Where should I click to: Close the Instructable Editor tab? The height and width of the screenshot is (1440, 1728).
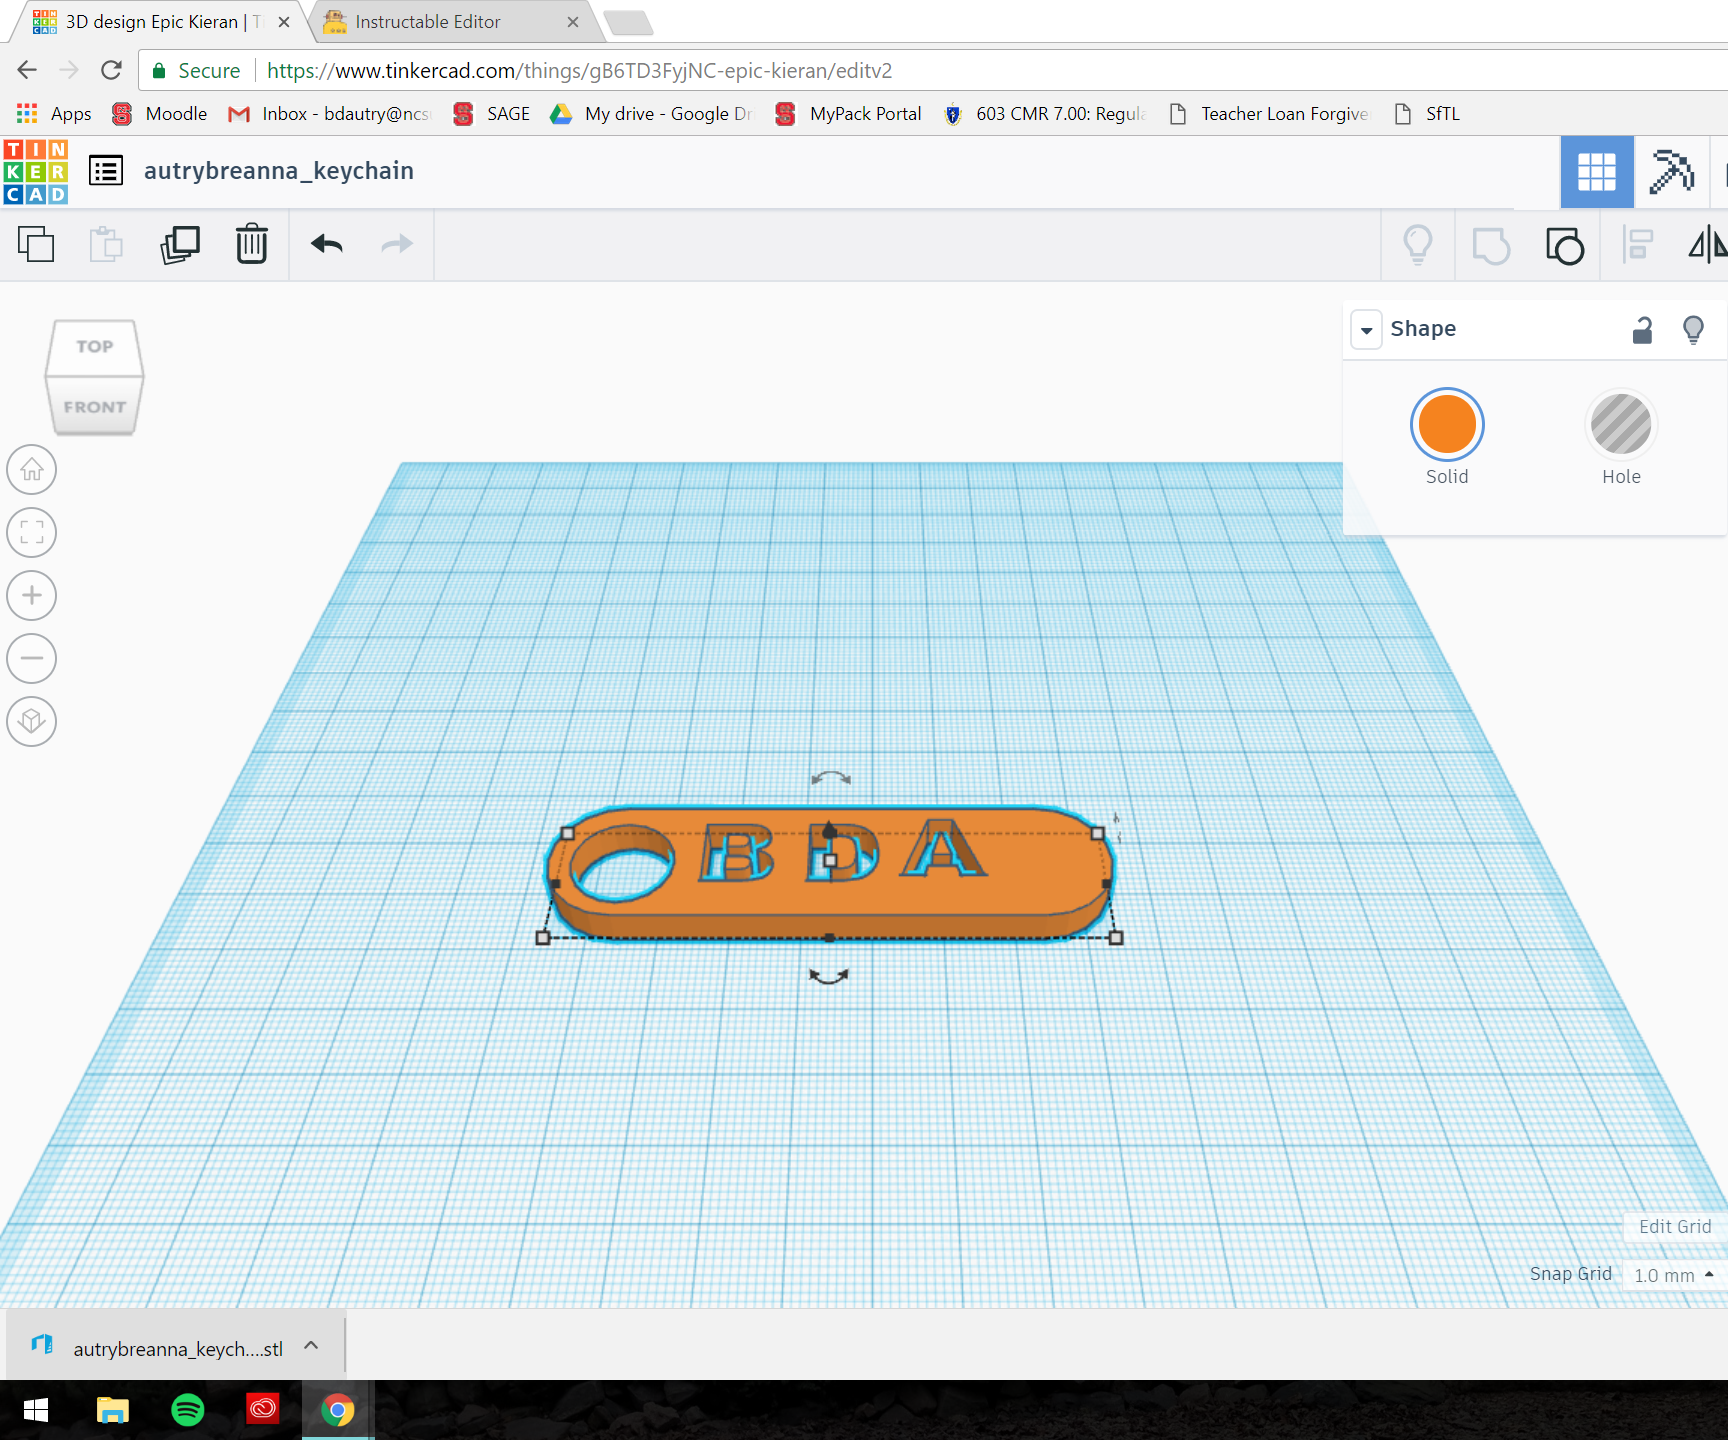(x=573, y=22)
